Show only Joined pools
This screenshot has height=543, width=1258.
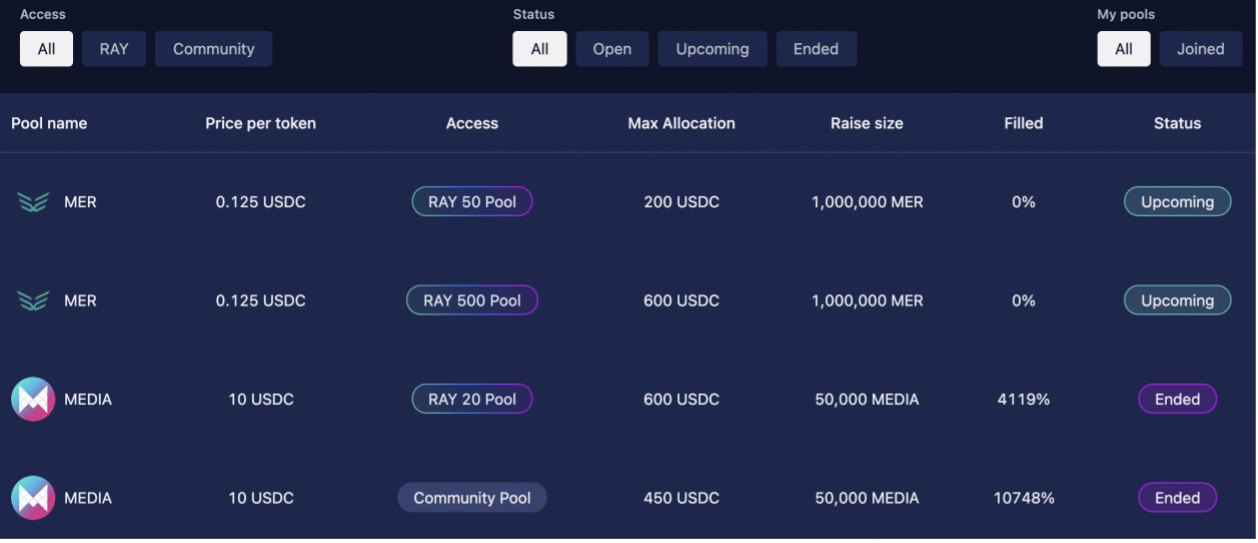(1200, 49)
